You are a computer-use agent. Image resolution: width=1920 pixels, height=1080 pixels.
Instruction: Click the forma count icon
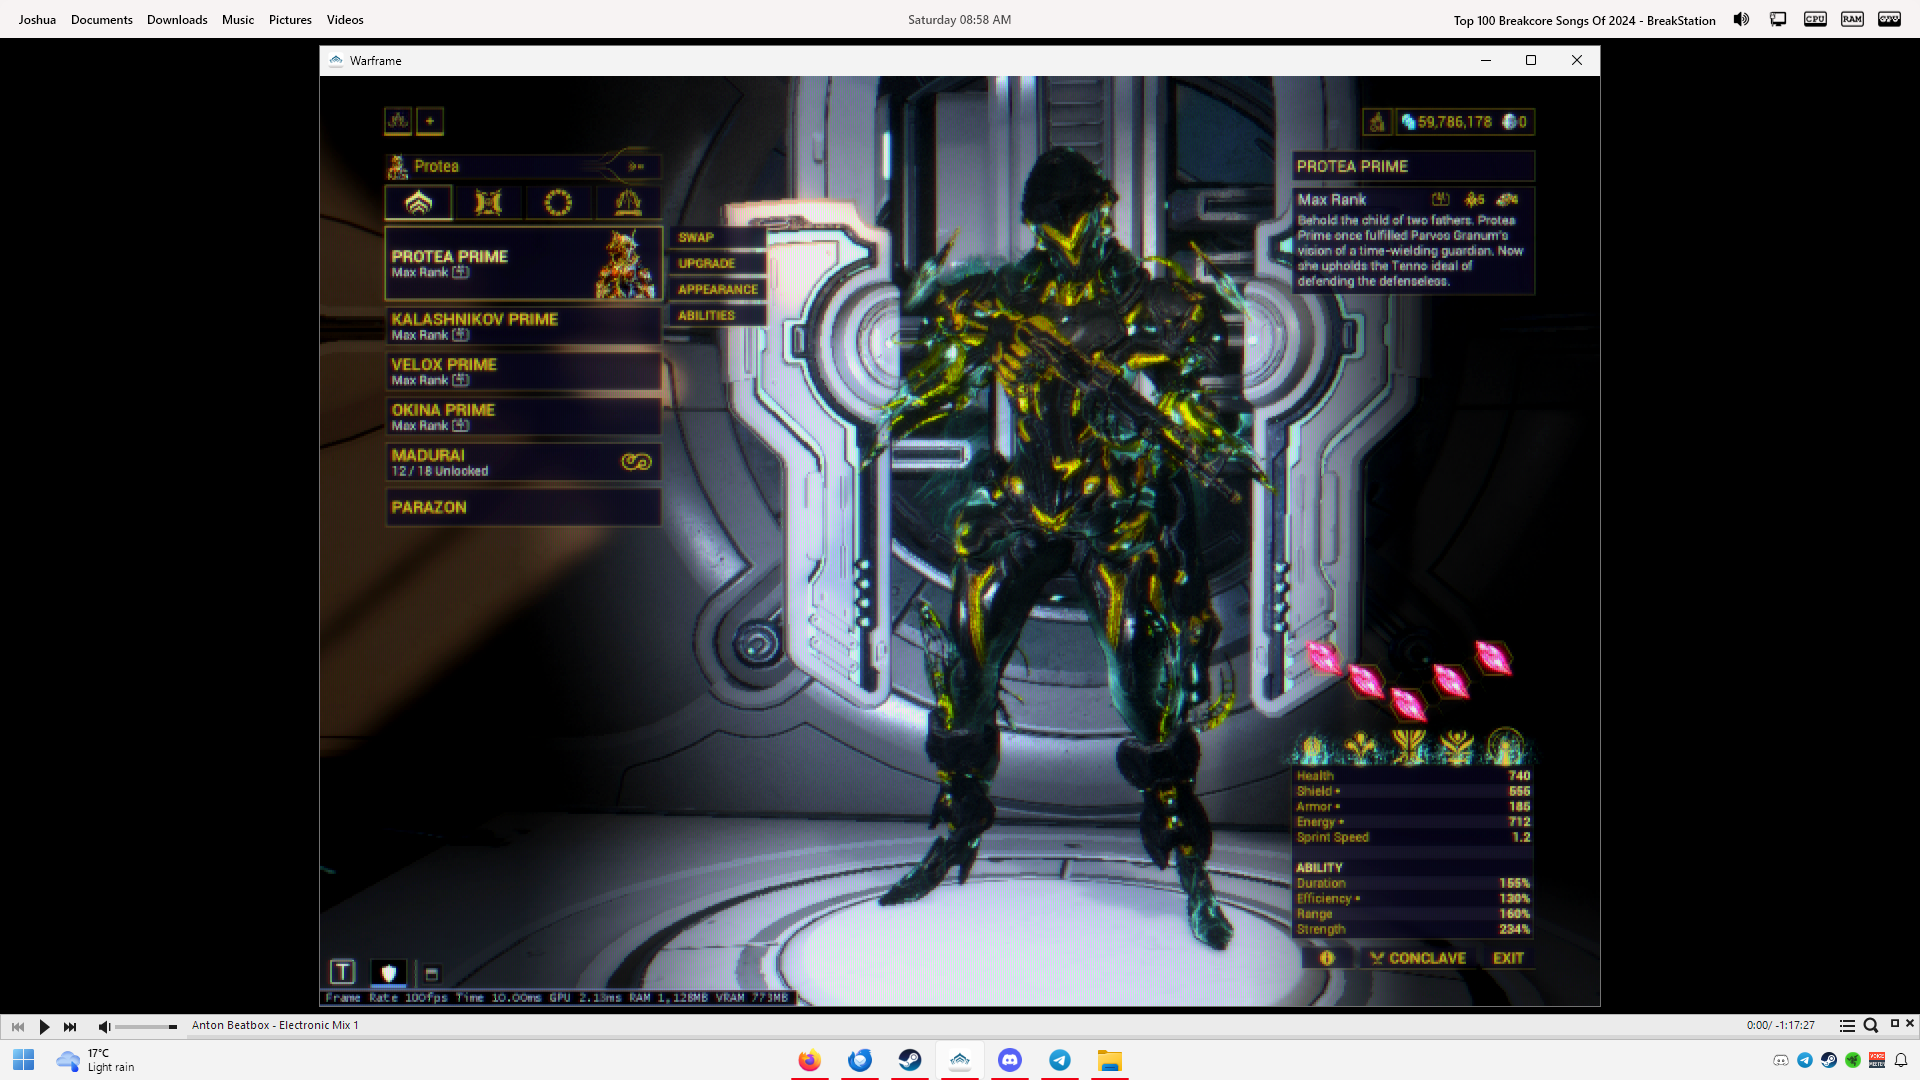pyautogui.click(x=1474, y=199)
